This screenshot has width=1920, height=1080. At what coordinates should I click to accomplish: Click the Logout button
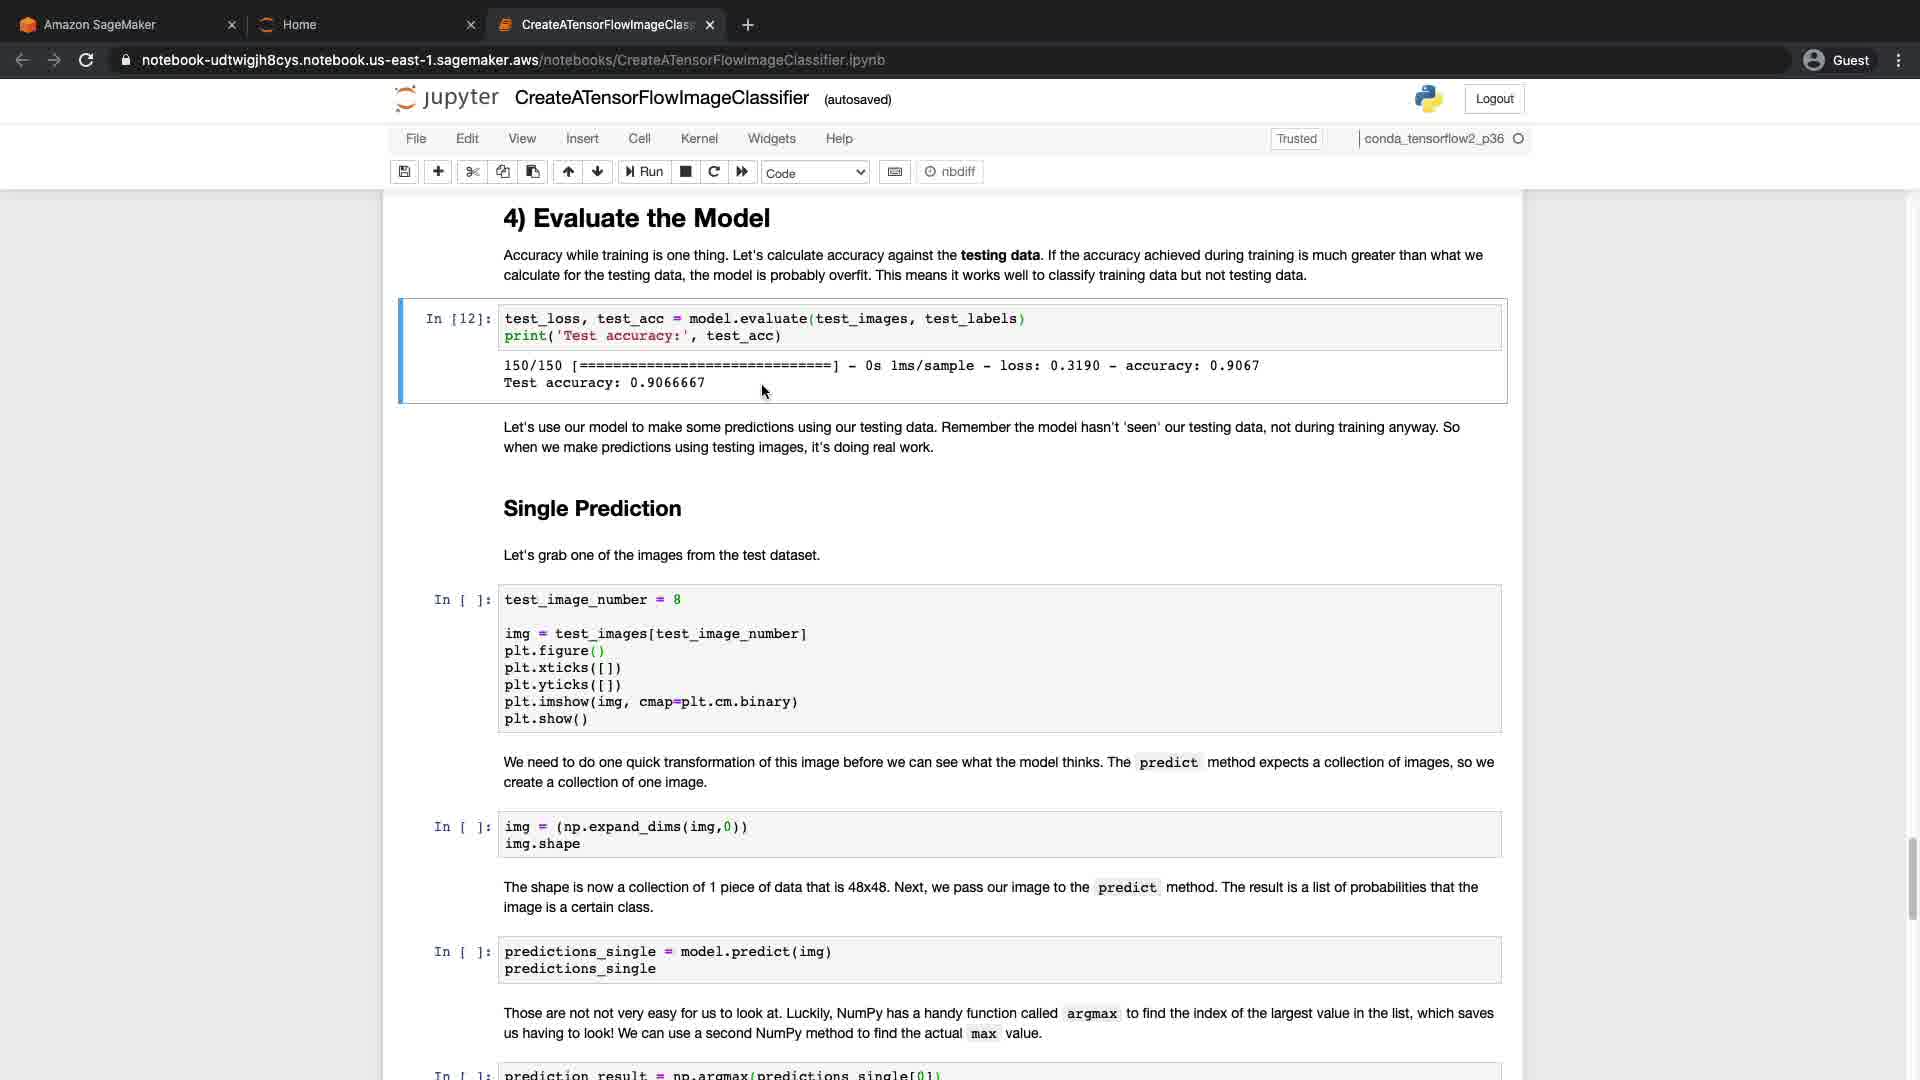click(x=1494, y=99)
